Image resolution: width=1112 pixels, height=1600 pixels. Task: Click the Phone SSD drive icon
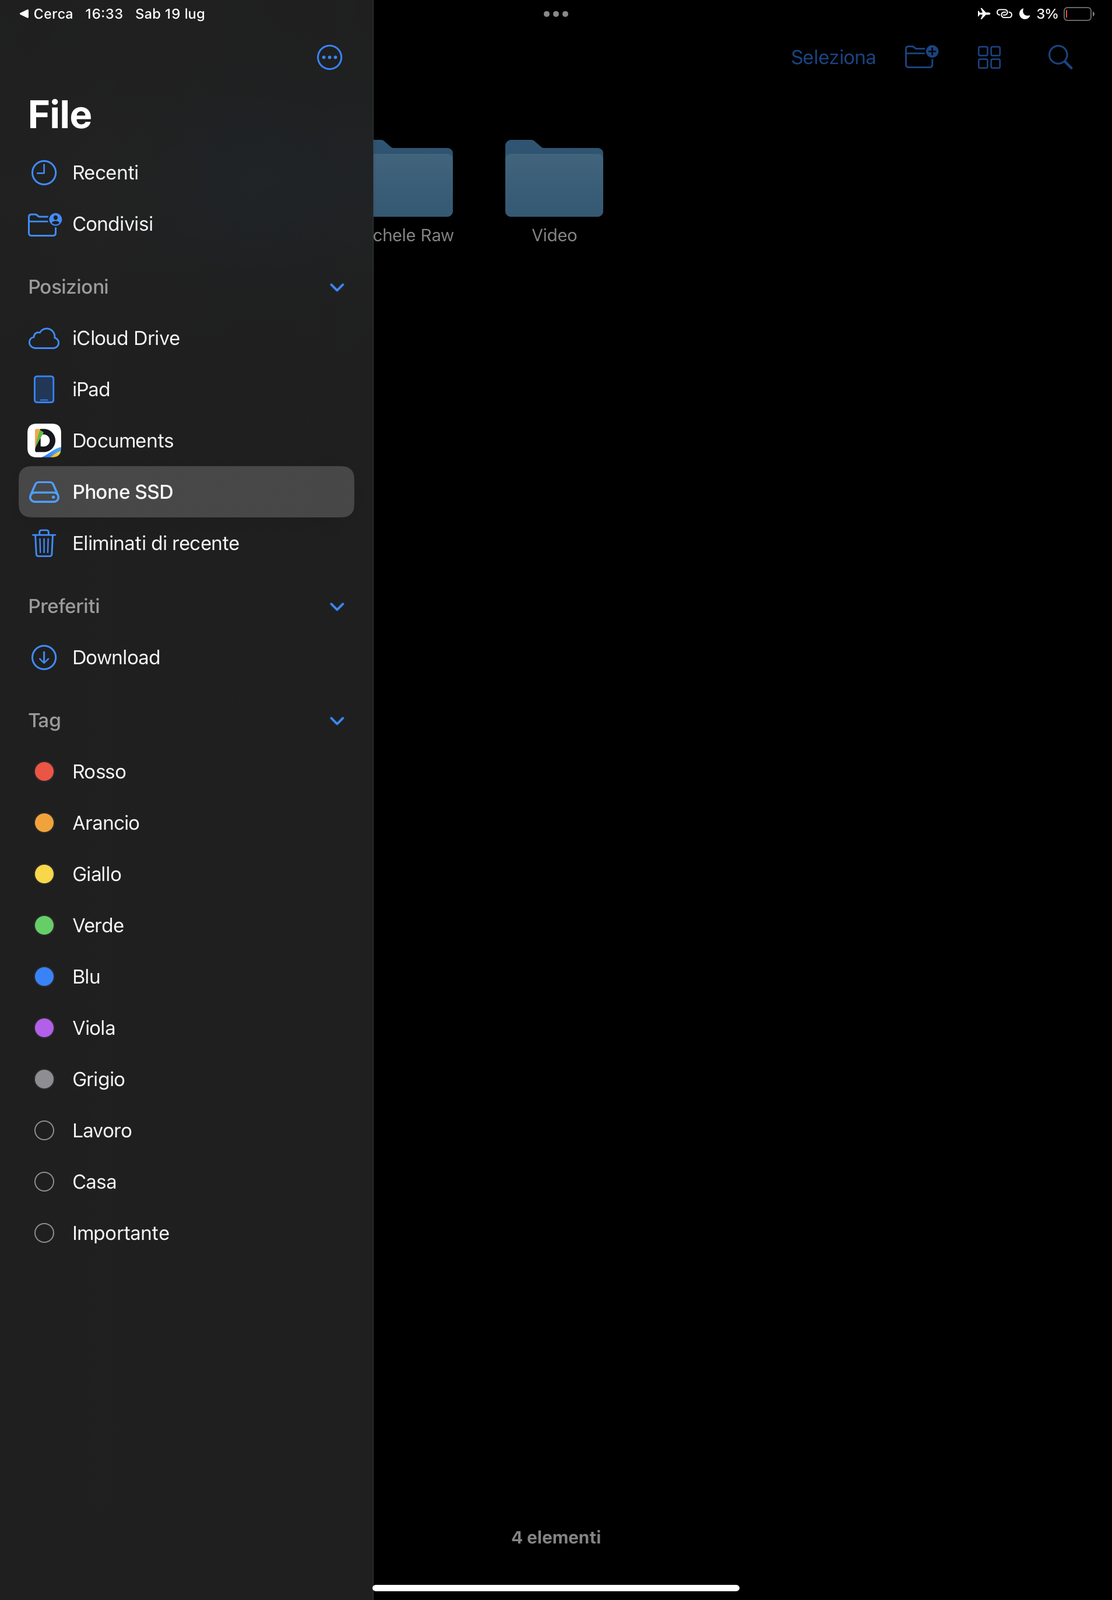(44, 492)
